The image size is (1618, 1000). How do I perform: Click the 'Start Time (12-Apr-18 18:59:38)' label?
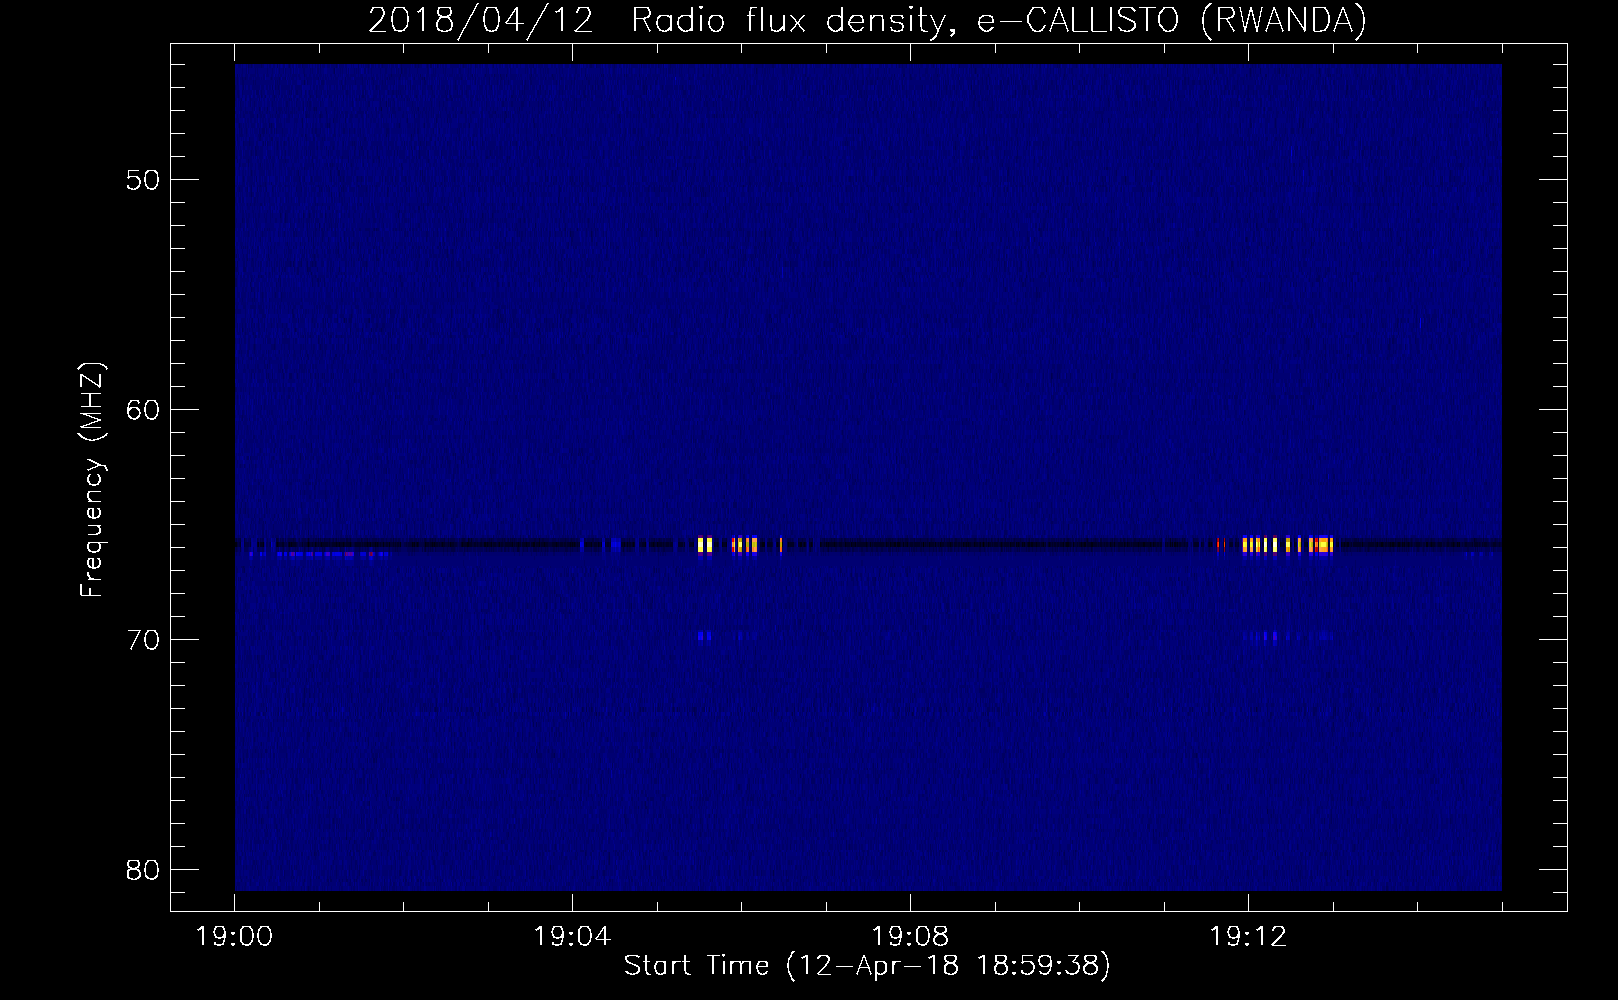867,966
